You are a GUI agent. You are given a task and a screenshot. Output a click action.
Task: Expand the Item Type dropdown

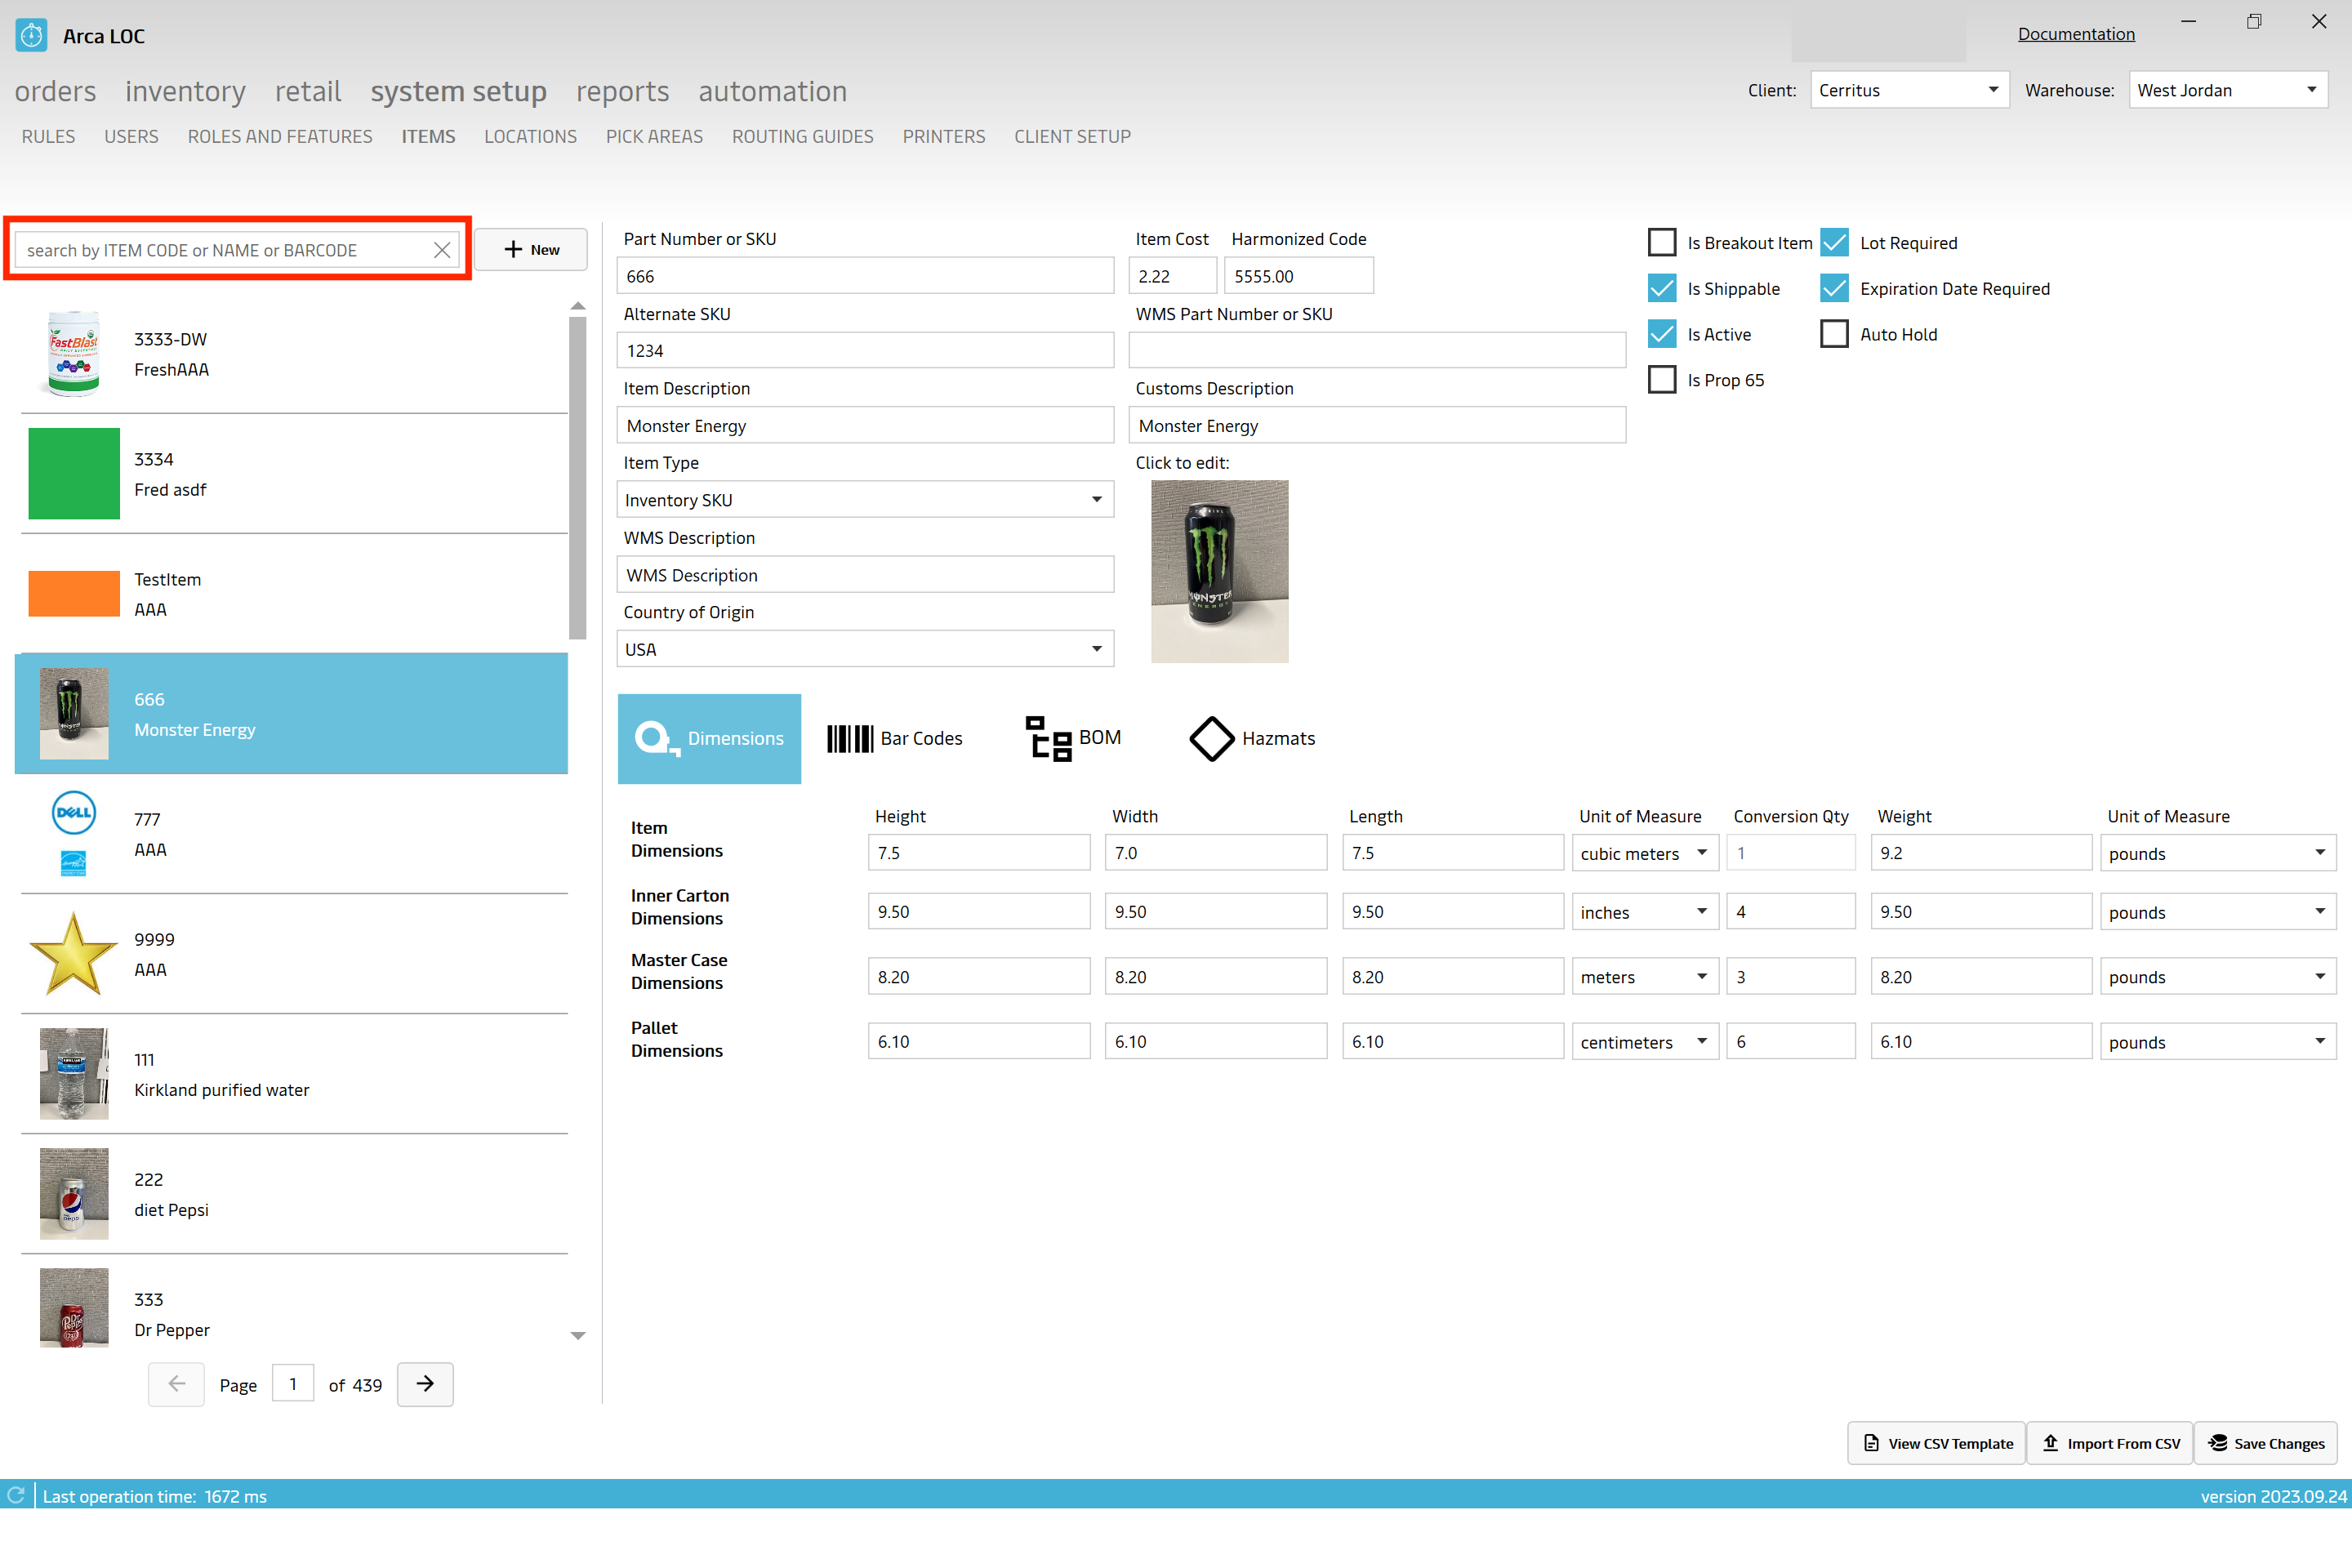pyautogui.click(x=865, y=500)
